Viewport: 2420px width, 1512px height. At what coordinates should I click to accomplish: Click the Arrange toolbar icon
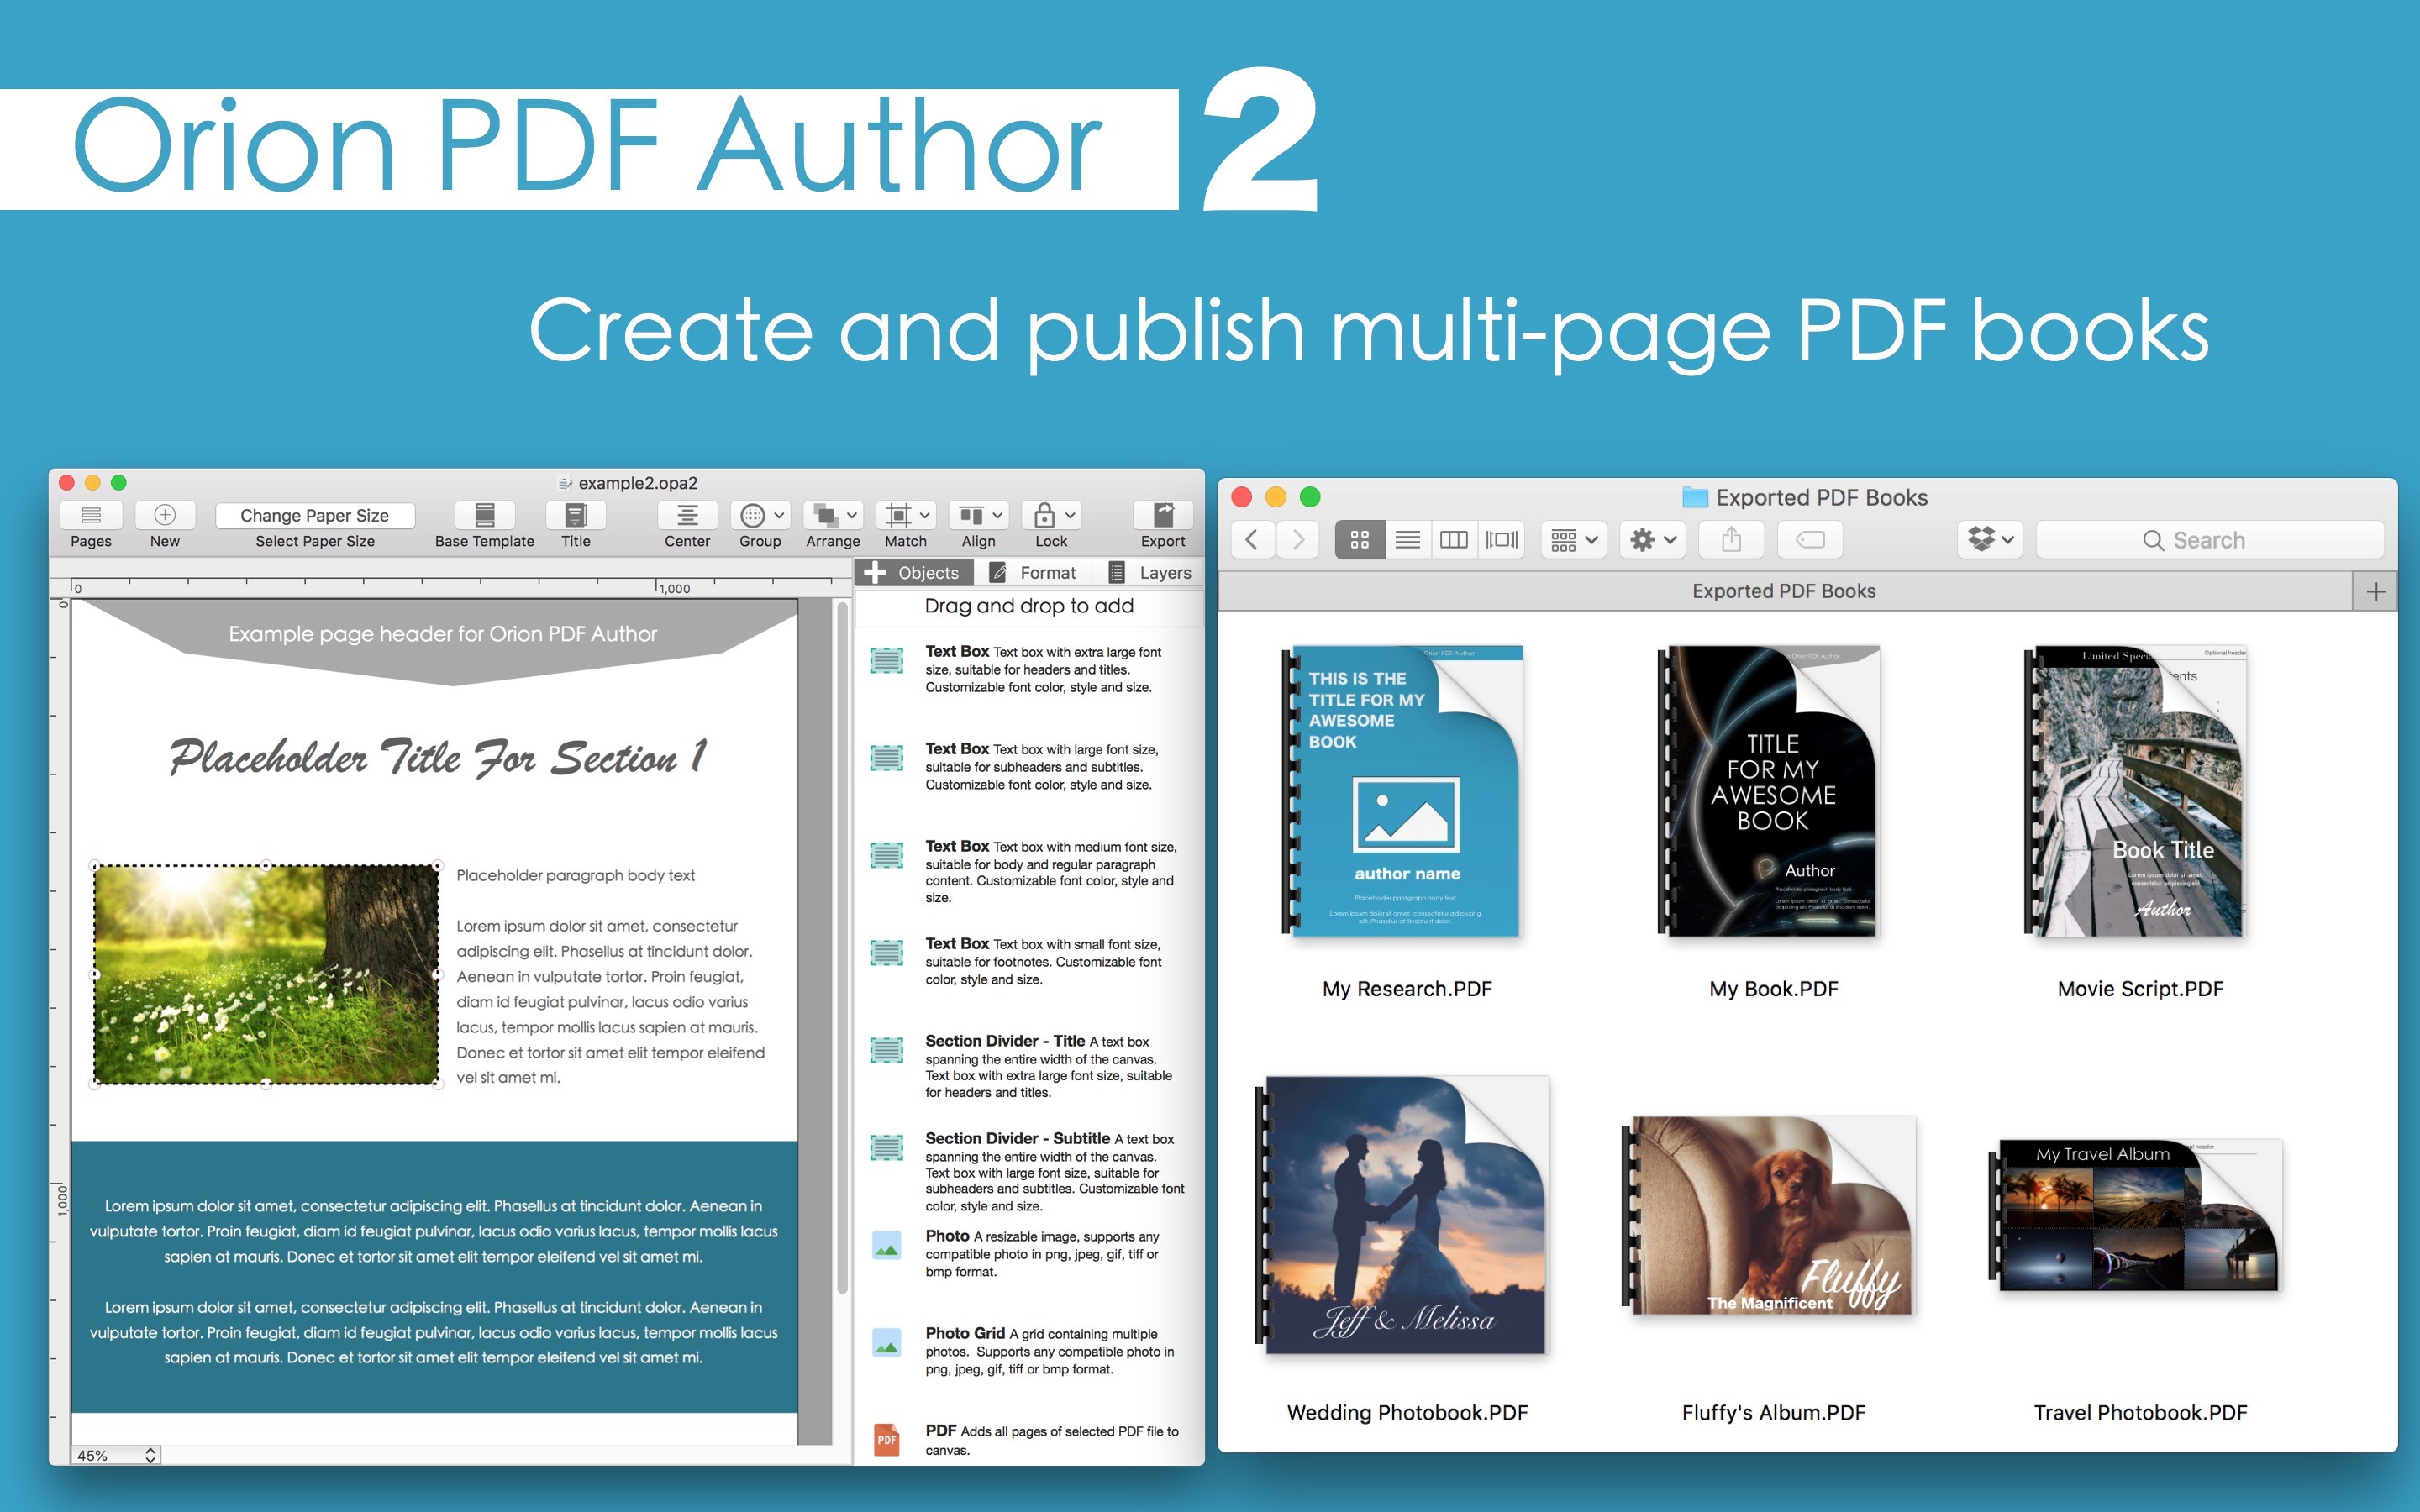[x=826, y=515]
